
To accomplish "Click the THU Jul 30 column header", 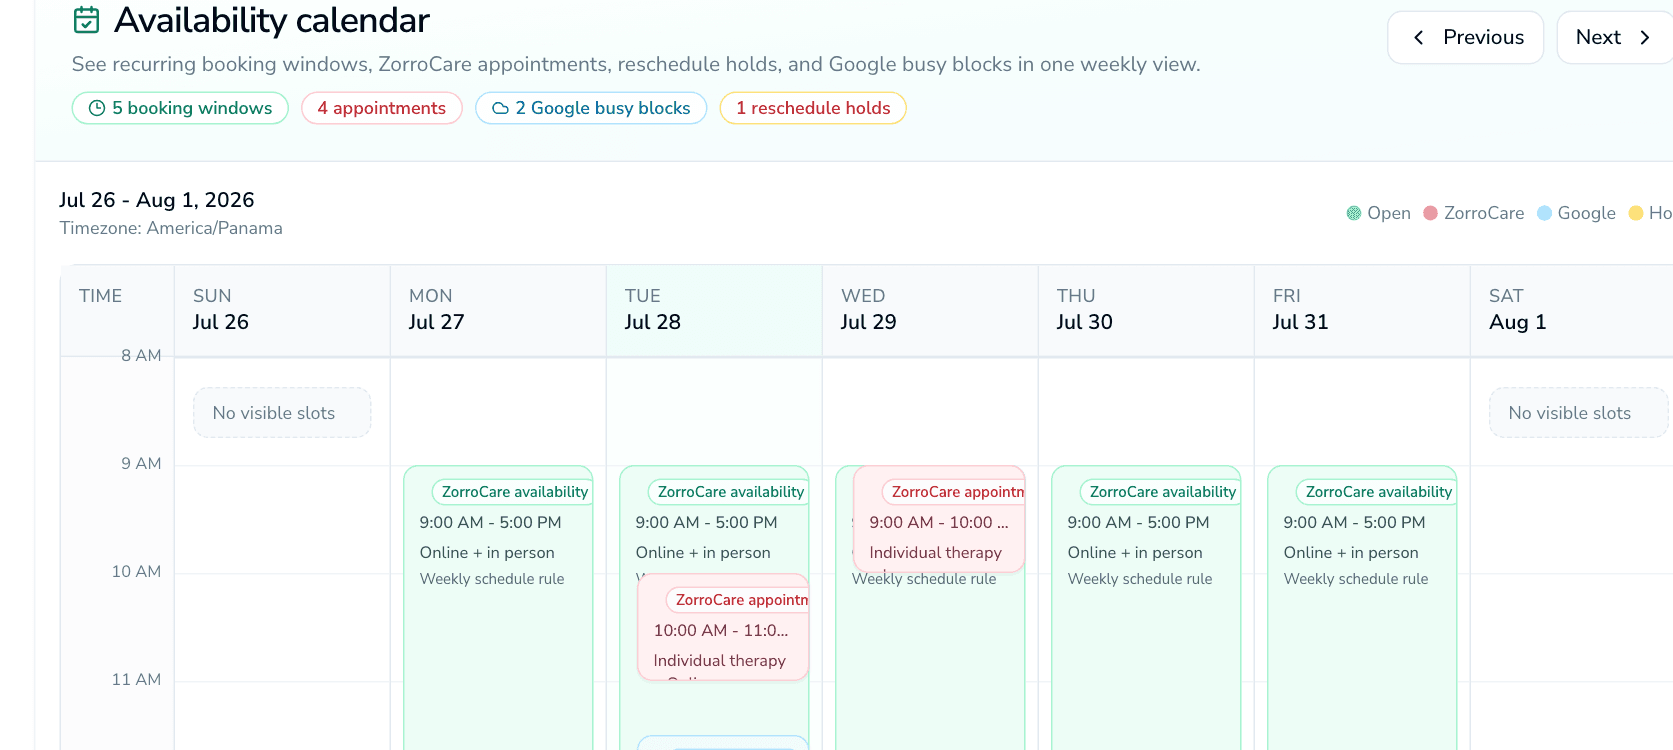I will pos(1146,310).
